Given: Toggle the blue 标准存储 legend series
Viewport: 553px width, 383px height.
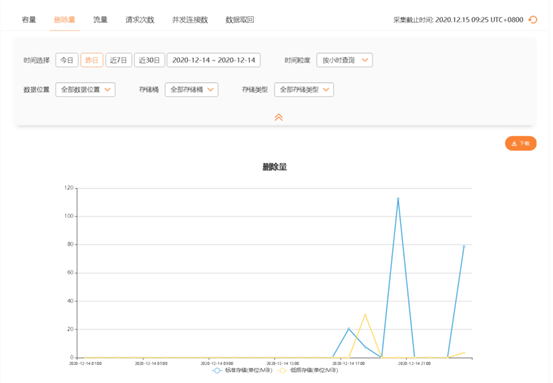Looking at the screenshot, I should click(x=242, y=370).
